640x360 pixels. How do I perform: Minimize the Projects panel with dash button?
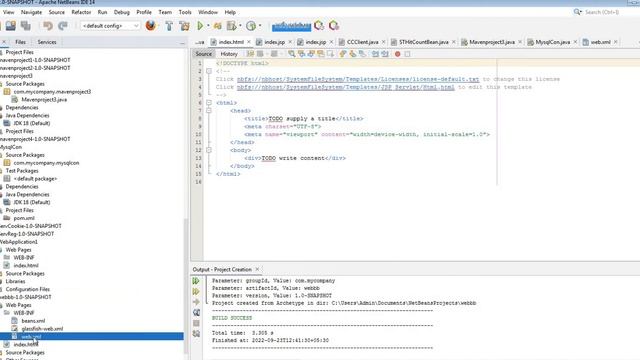(182, 42)
